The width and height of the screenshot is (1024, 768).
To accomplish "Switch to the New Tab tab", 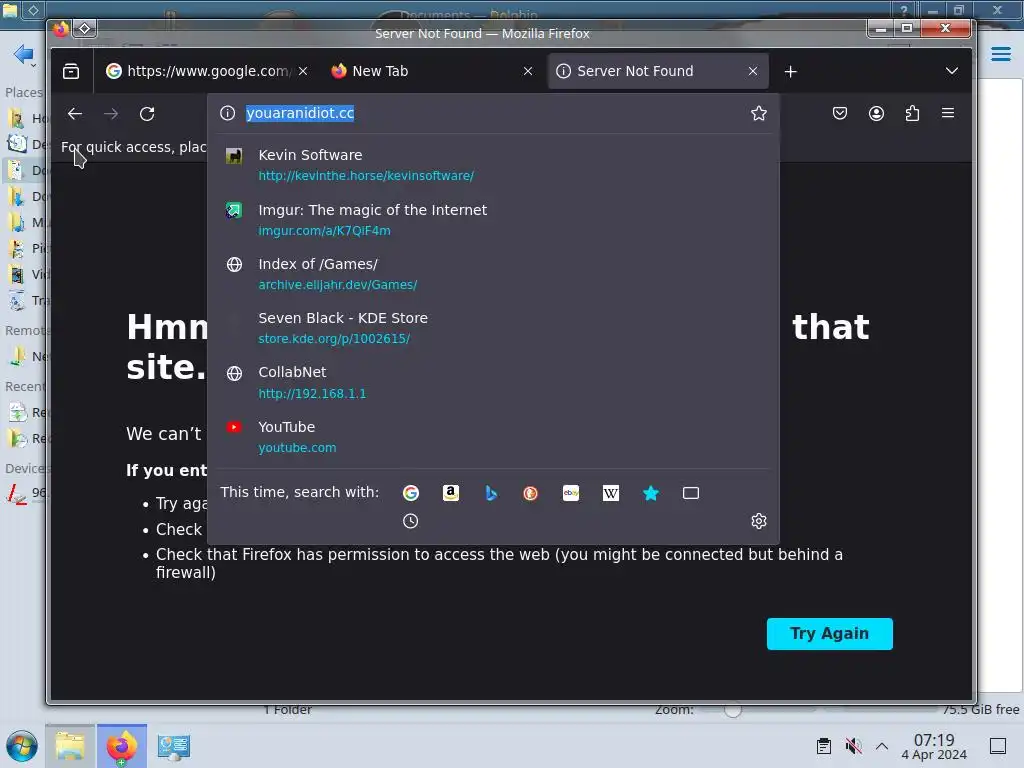I will [431, 71].
